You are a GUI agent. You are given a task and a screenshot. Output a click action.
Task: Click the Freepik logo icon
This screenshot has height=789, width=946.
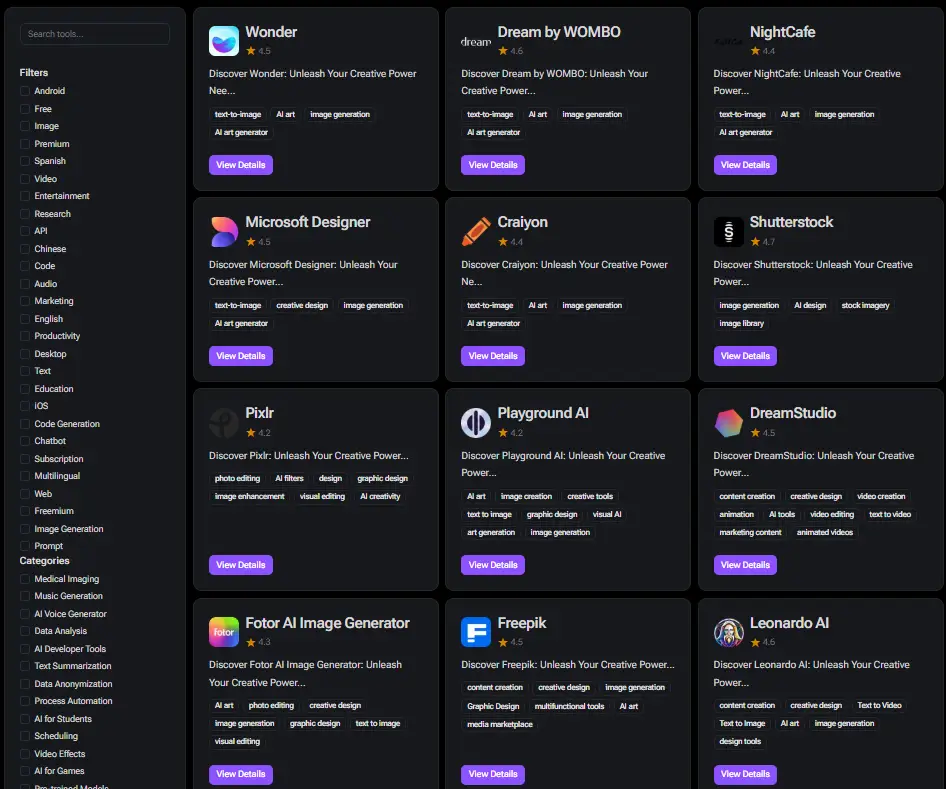[476, 632]
